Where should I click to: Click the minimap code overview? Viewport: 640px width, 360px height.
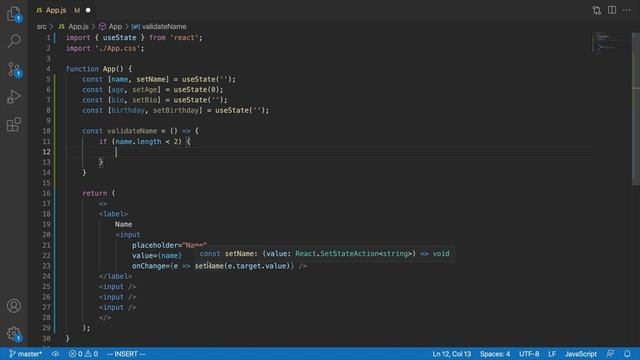point(610,42)
